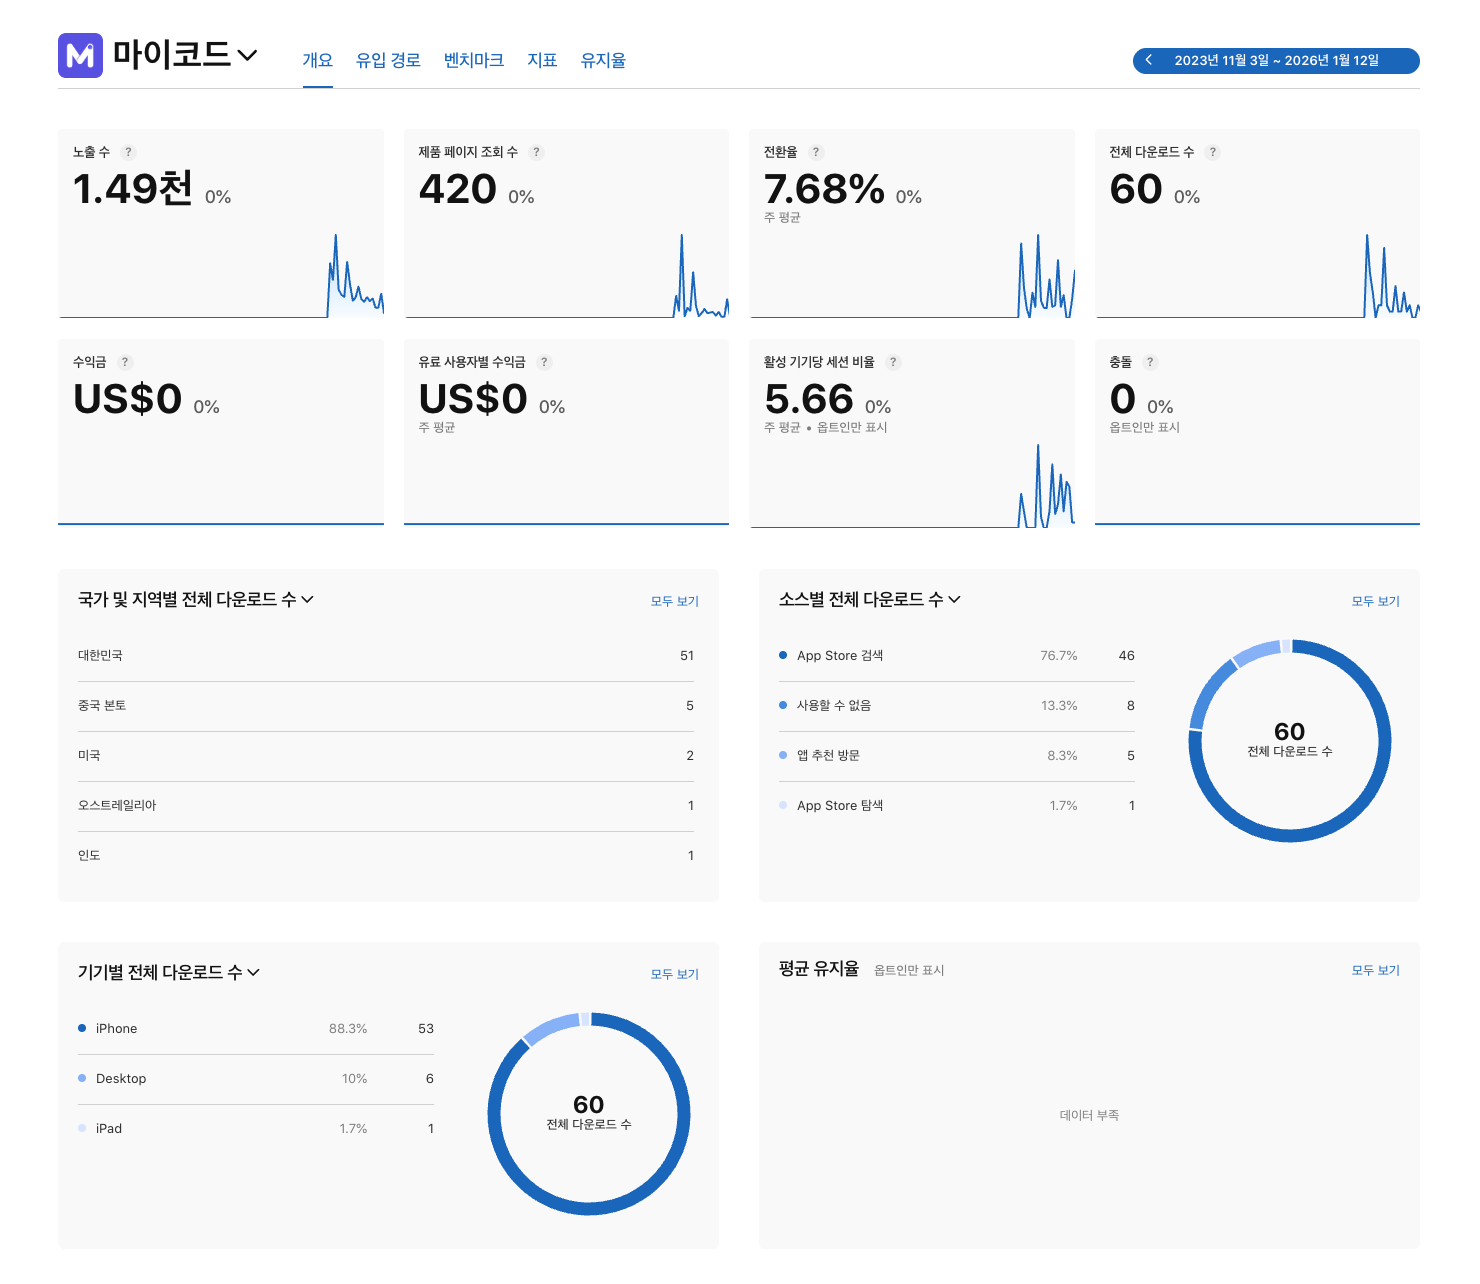
Task: Open the 마이코드 app switcher dropdown
Action: click(x=247, y=55)
